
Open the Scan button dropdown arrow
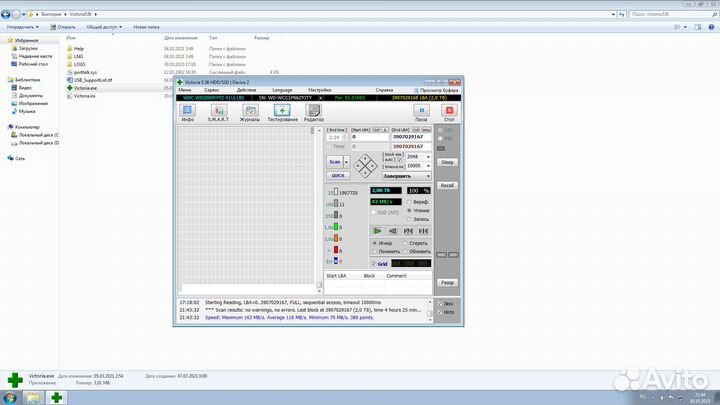pos(347,162)
